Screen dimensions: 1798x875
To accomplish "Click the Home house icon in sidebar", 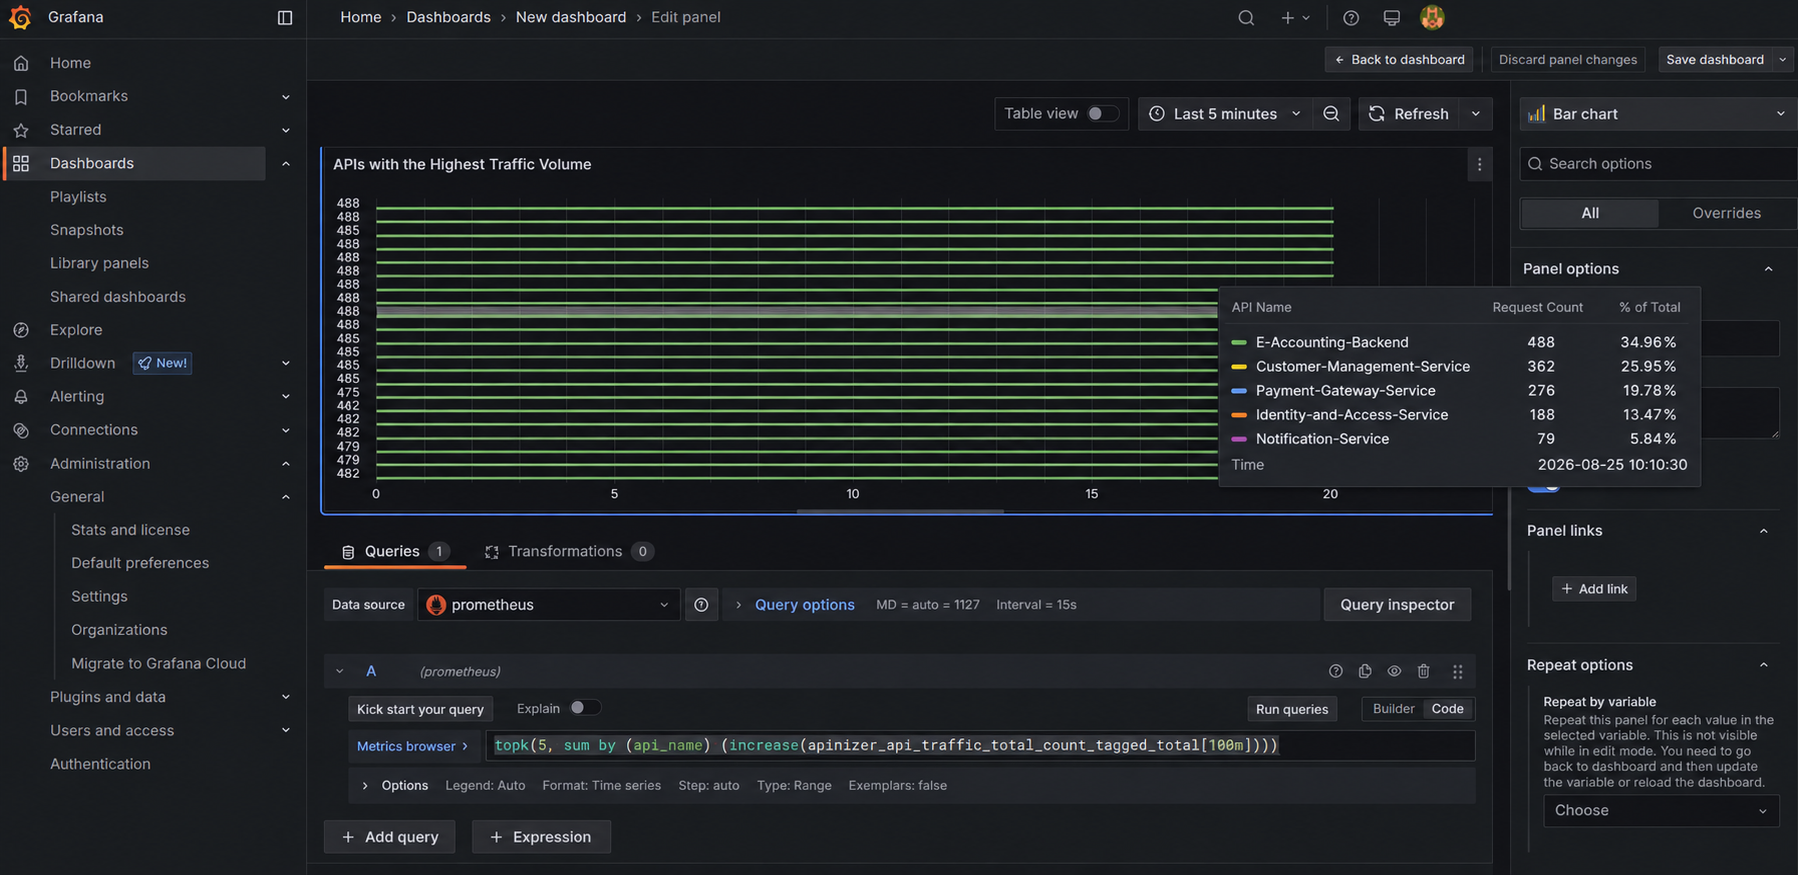I will pos(21,63).
